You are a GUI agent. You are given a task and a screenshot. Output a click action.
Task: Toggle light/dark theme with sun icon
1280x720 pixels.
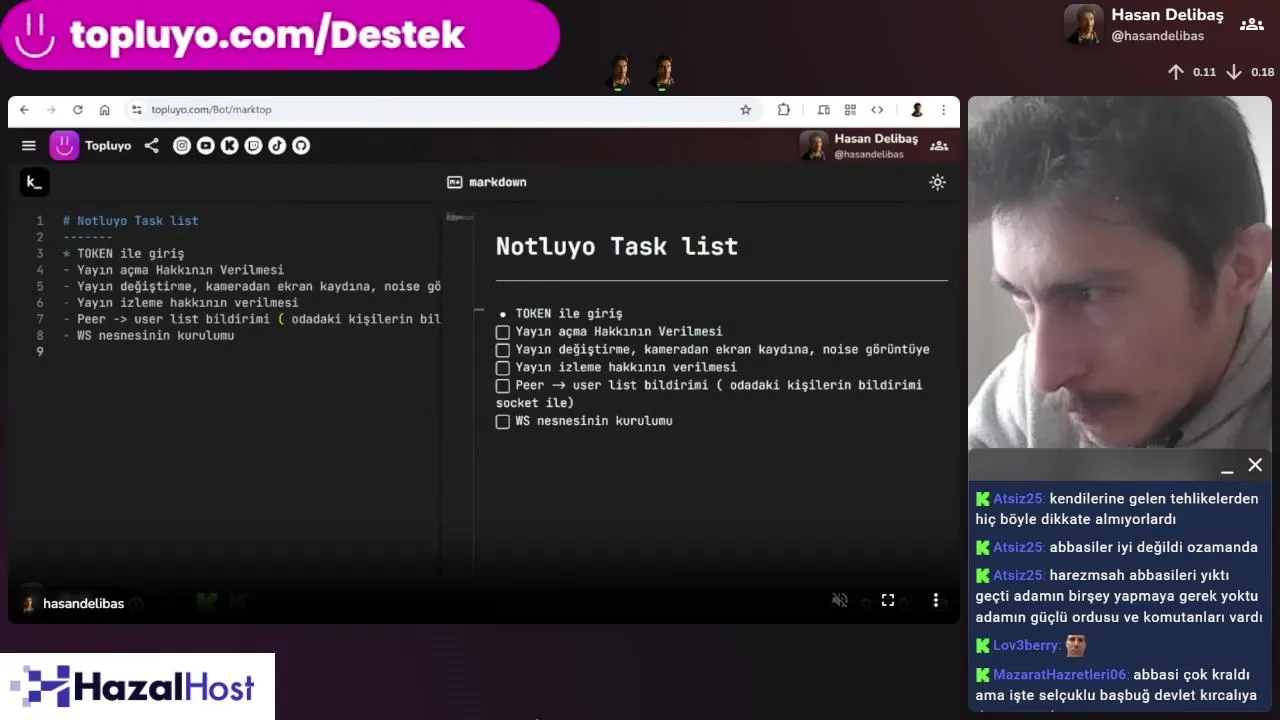pyautogui.click(x=937, y=182)
